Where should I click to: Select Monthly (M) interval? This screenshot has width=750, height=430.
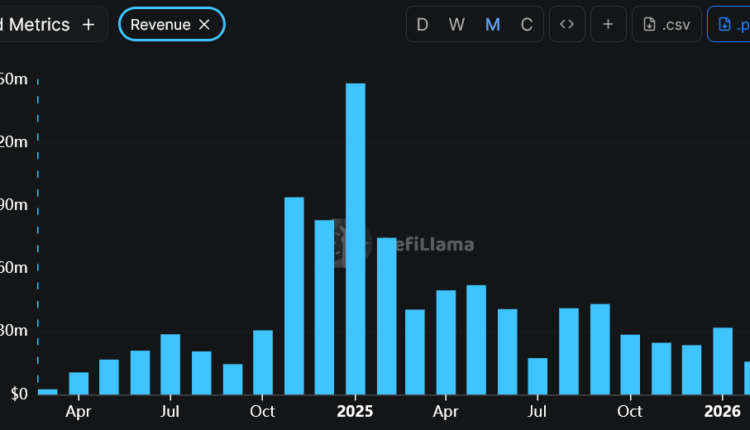pyautogui.click(x=492, y=24)
